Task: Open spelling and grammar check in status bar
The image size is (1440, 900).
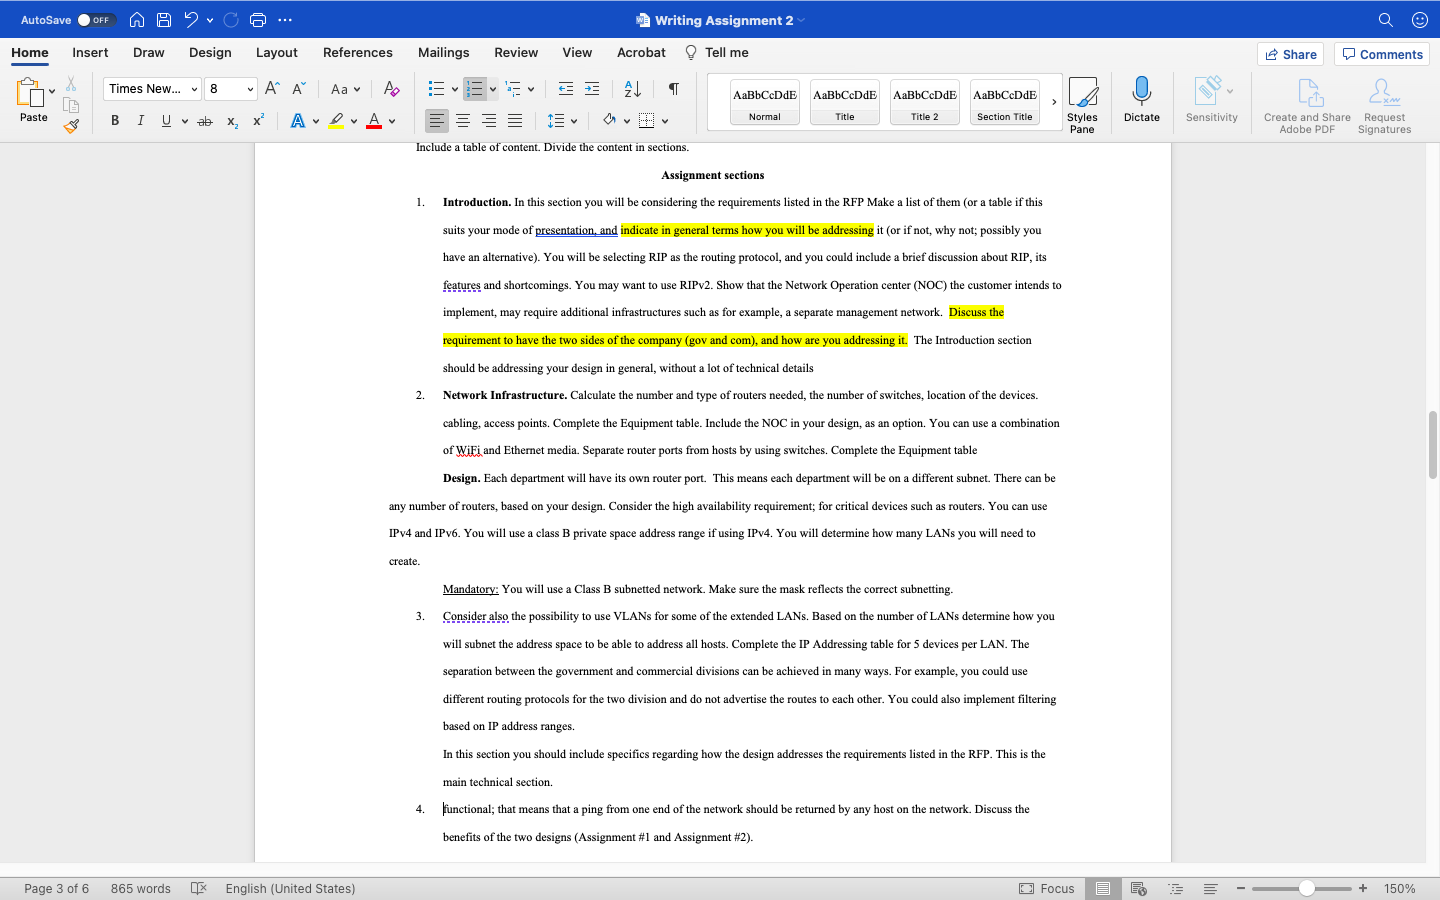Action: coord(198,888)
